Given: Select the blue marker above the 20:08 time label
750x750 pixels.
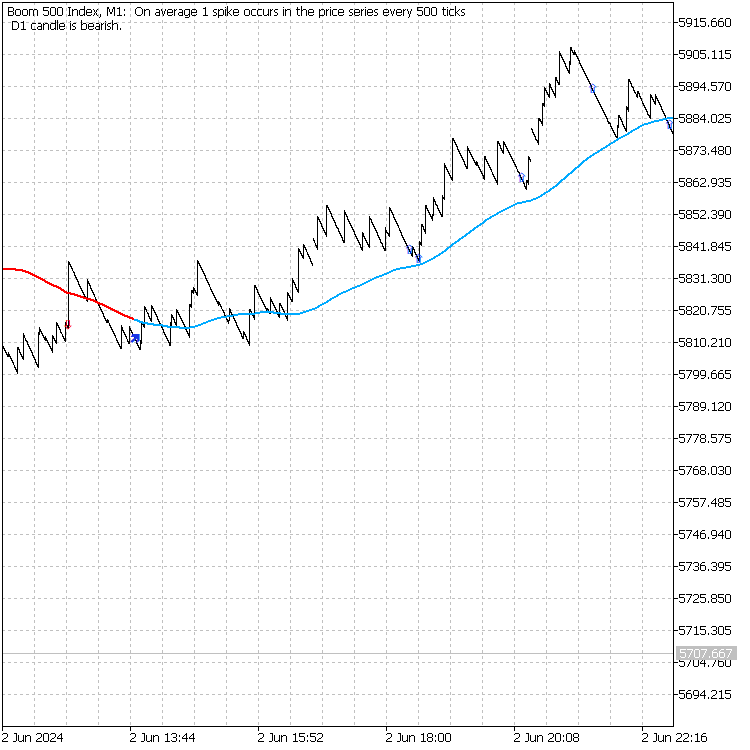Looking at the screenshot, I should (x=522, y=178).
